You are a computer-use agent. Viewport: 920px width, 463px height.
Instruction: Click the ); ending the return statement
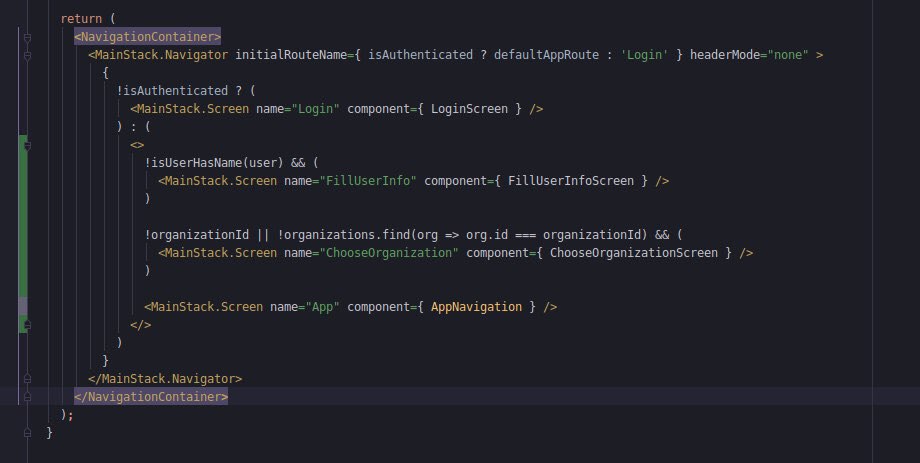(67, 415)
